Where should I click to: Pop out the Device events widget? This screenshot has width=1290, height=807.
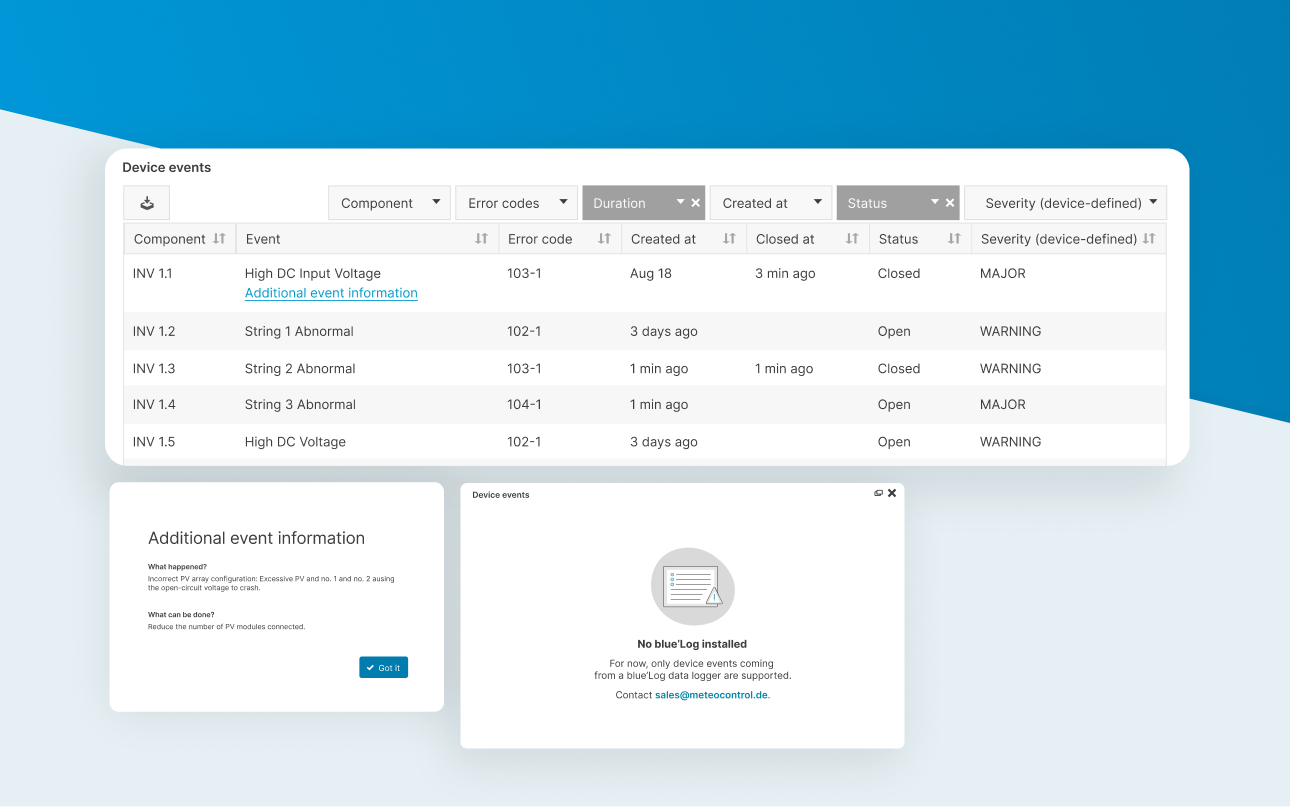pyautogui.click(x=878, y=493)
